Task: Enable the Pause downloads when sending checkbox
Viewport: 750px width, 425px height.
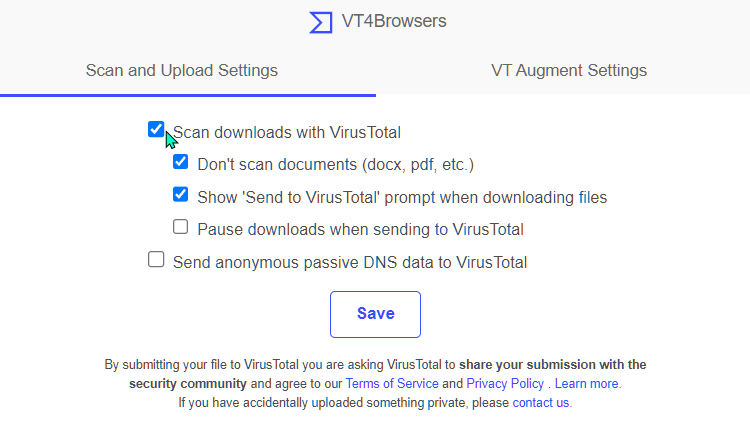Action: (x=180, y=227)
